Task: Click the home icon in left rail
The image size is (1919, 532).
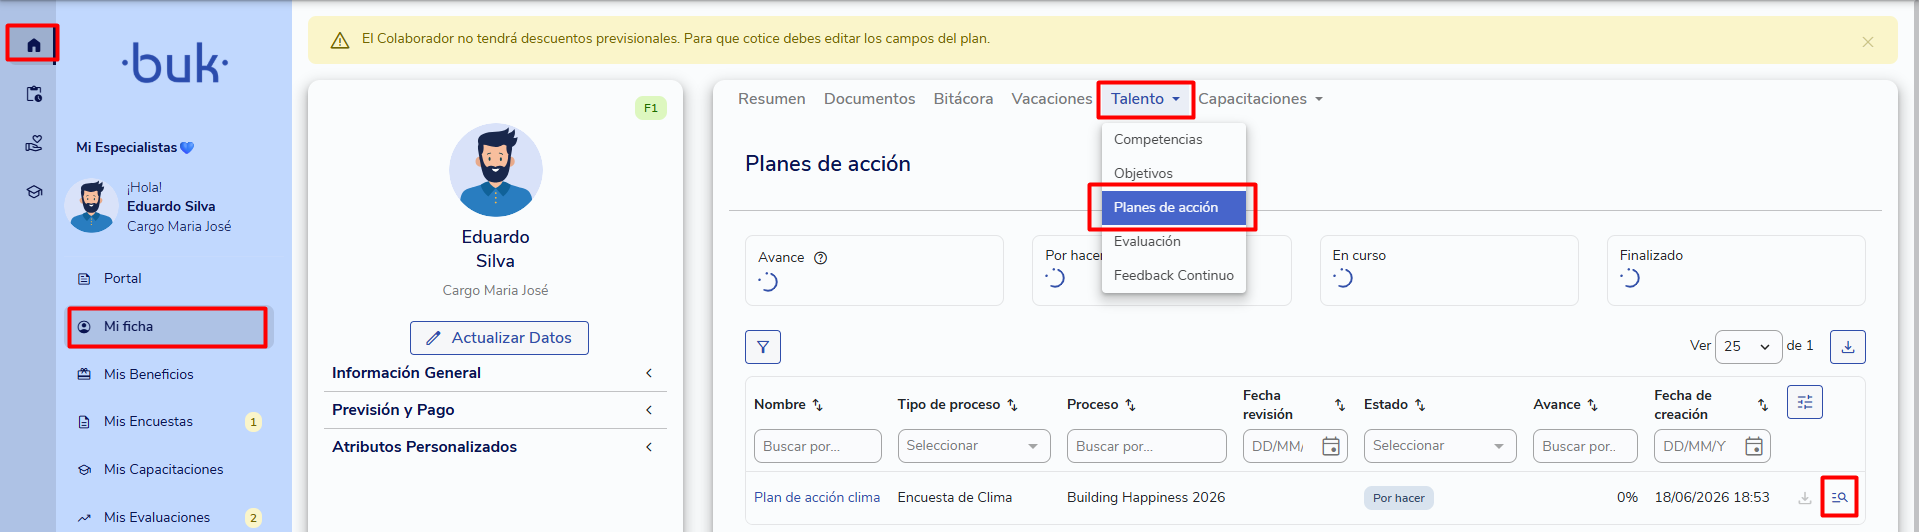Action: point(33,45)
